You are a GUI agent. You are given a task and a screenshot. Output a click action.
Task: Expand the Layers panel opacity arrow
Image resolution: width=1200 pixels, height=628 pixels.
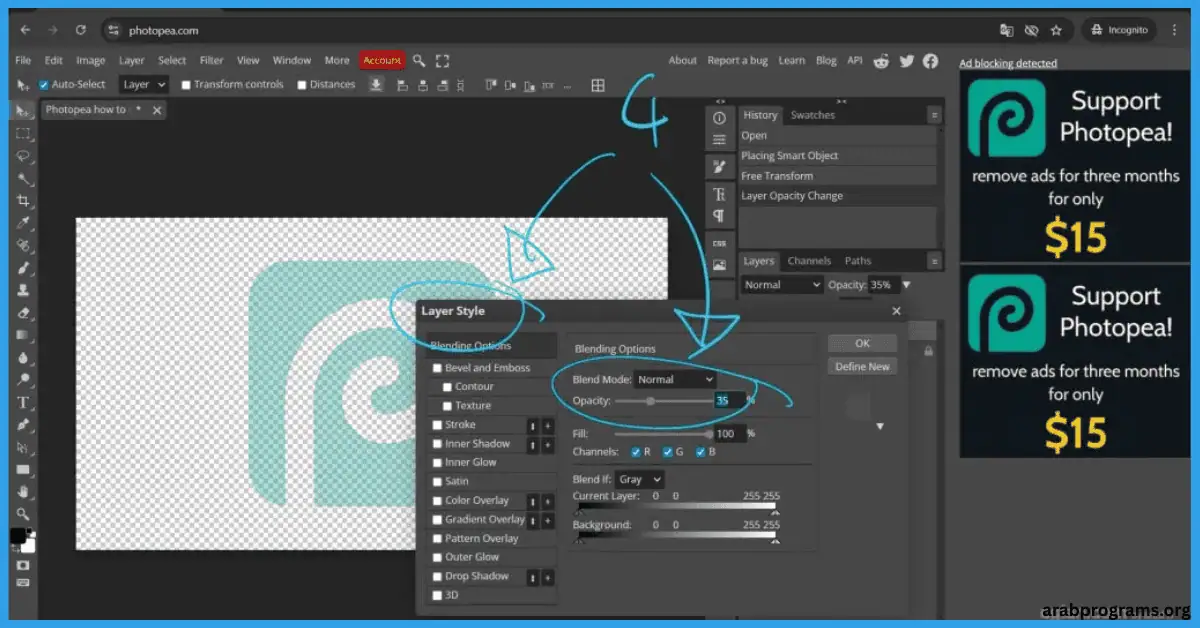click(907, 285)
